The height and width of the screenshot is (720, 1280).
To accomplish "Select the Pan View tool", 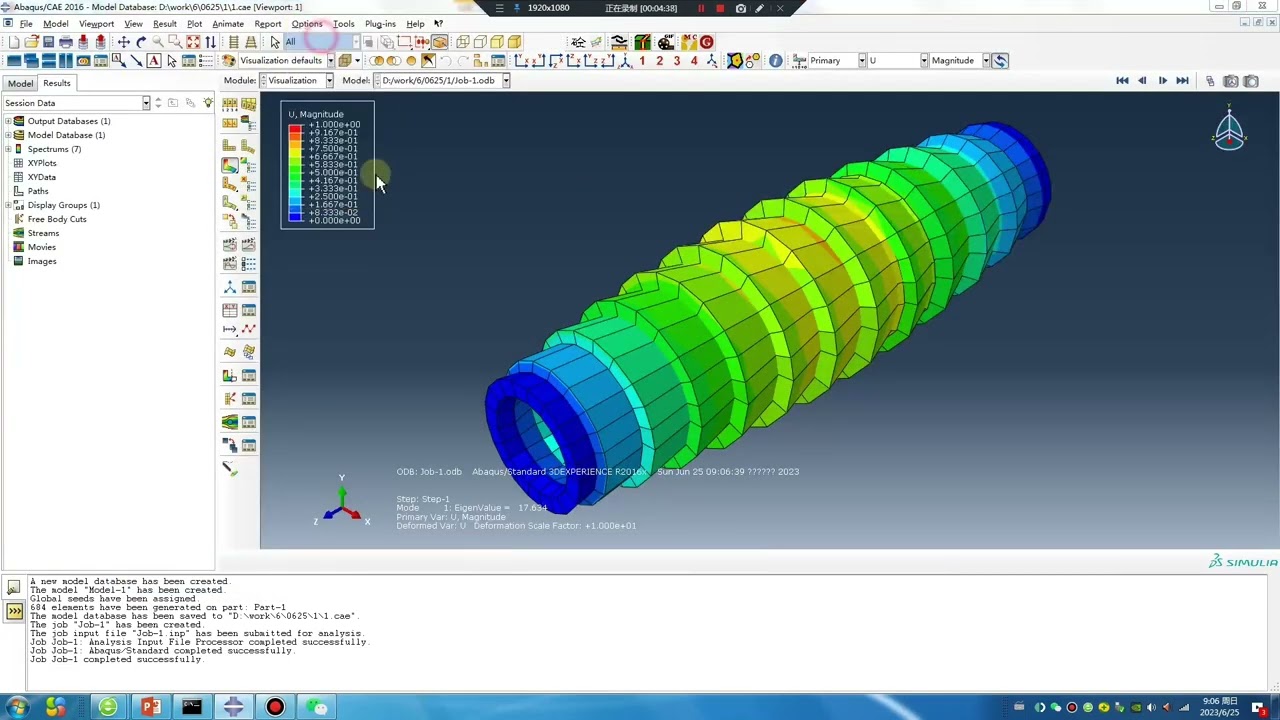I will tap(124, 42).
